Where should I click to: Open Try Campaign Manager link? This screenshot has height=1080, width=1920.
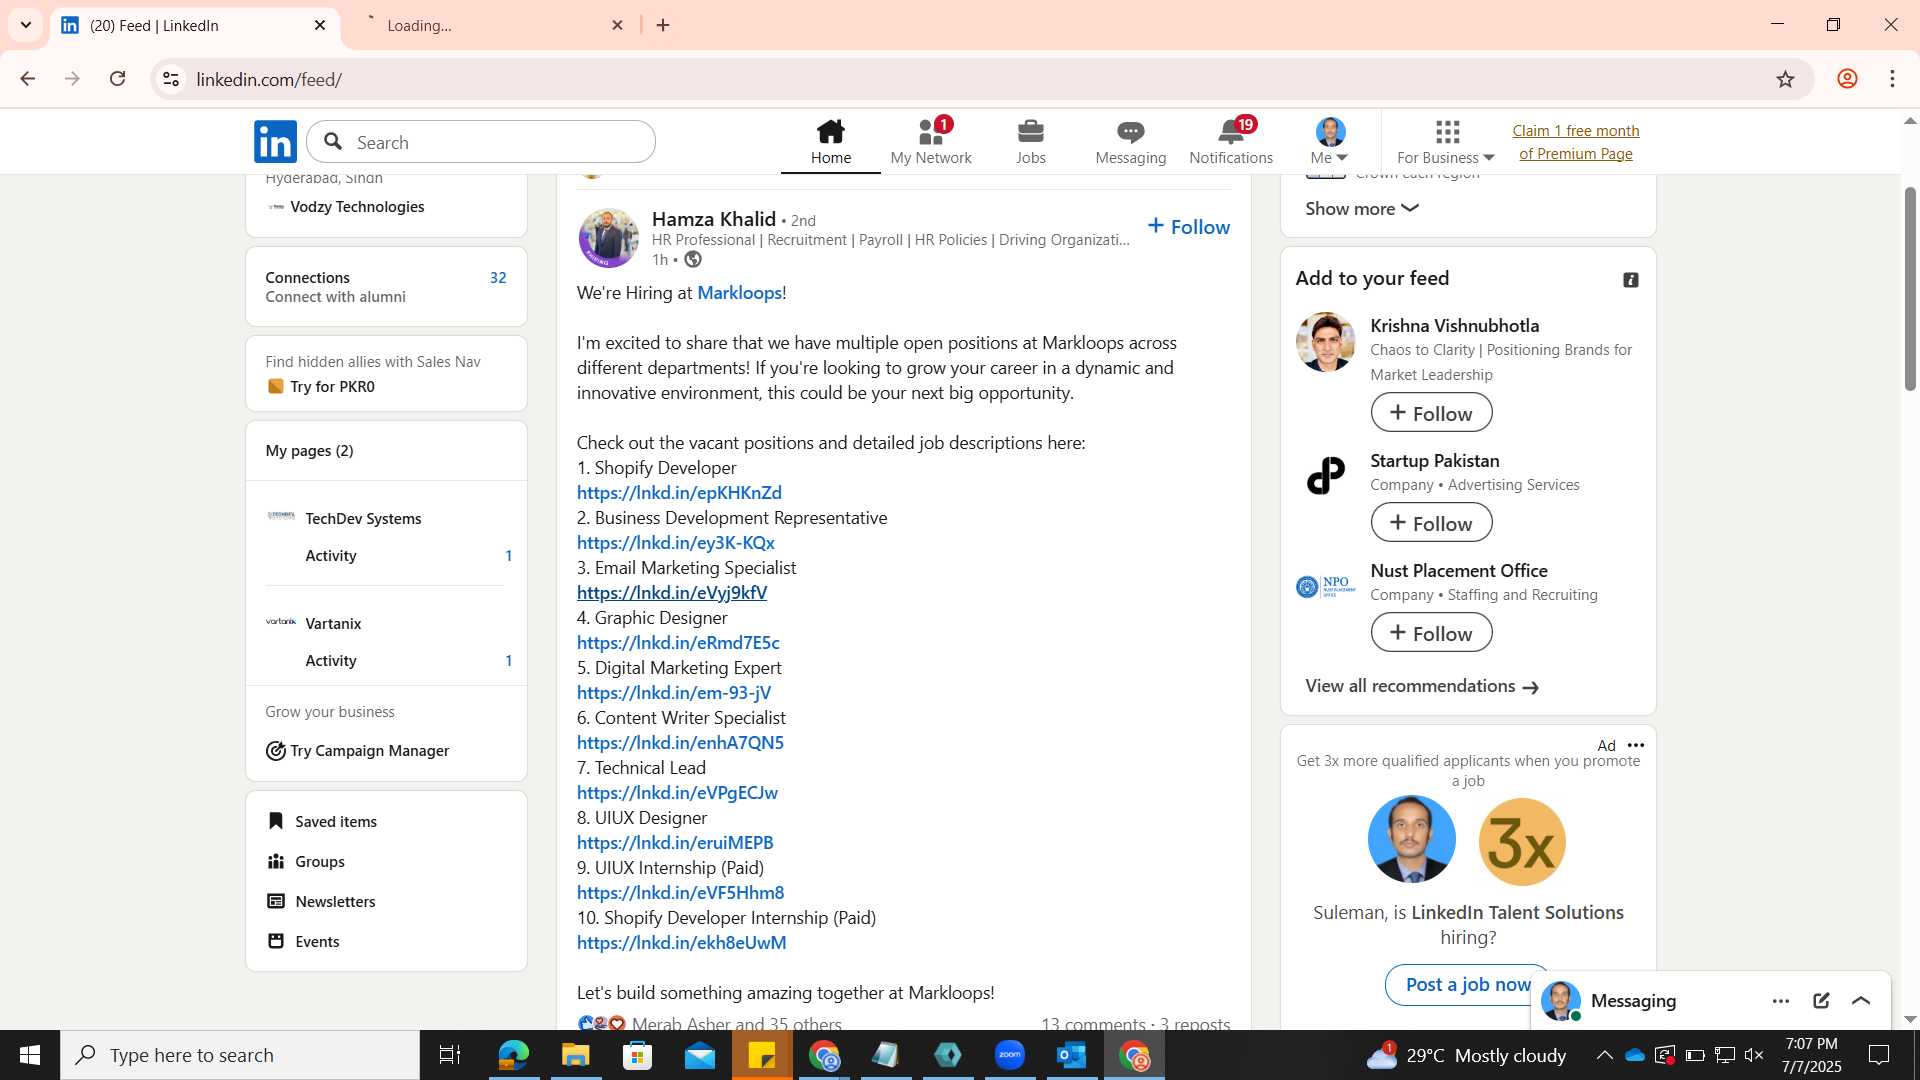click(x=357, y=751)
